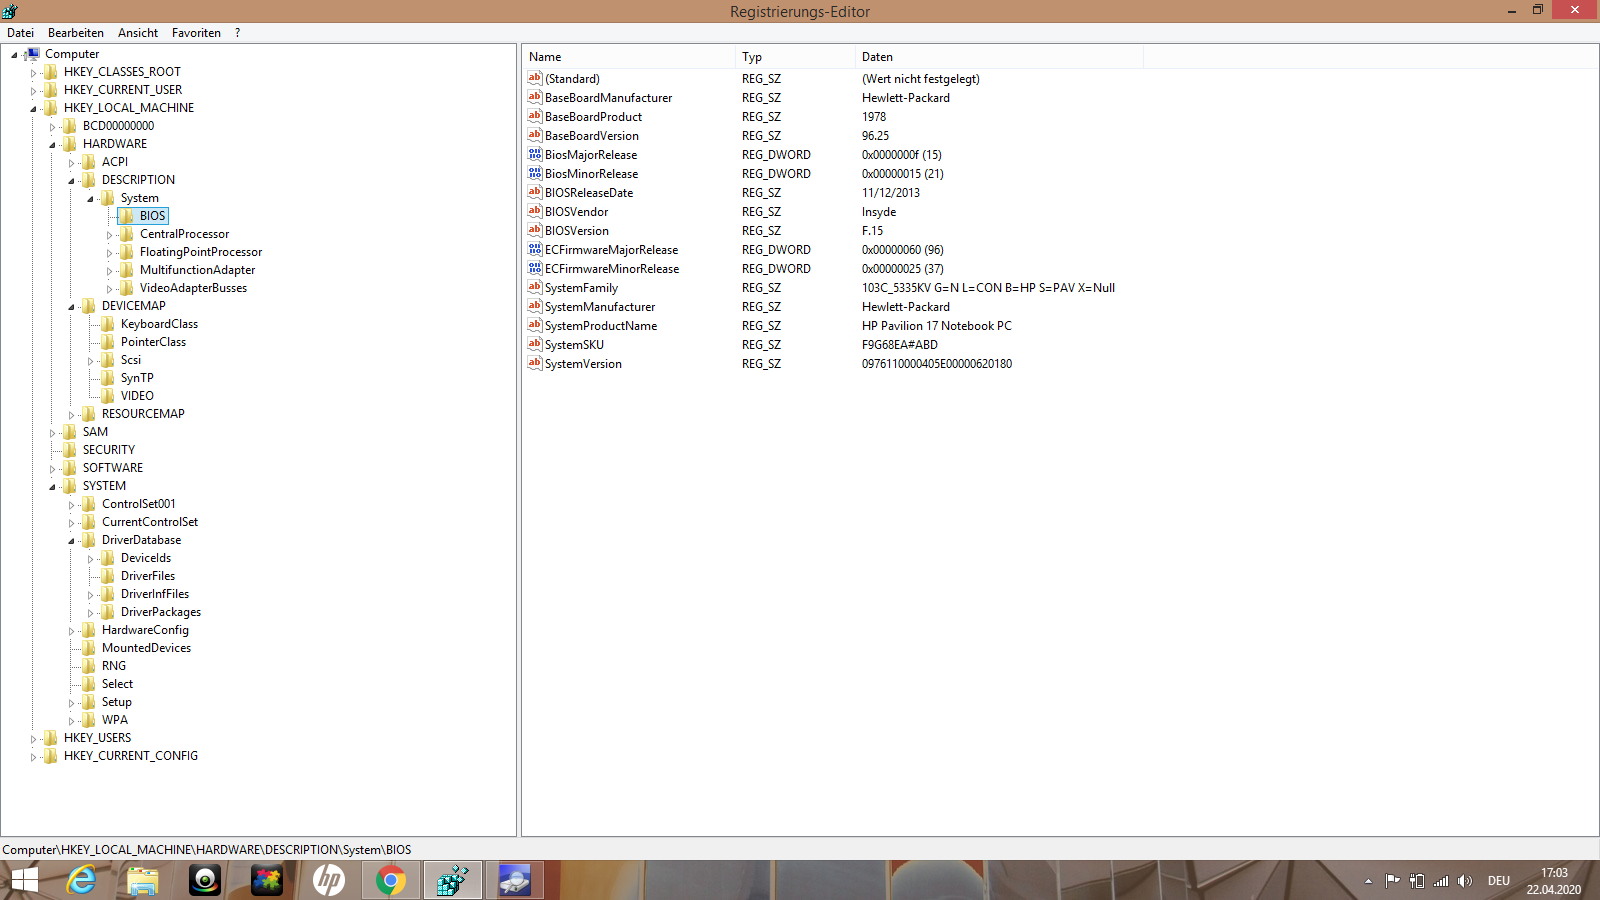Launch Internet Explorer from the taskbar
This screenshot has height=900, width=1600.
[81, 880]
